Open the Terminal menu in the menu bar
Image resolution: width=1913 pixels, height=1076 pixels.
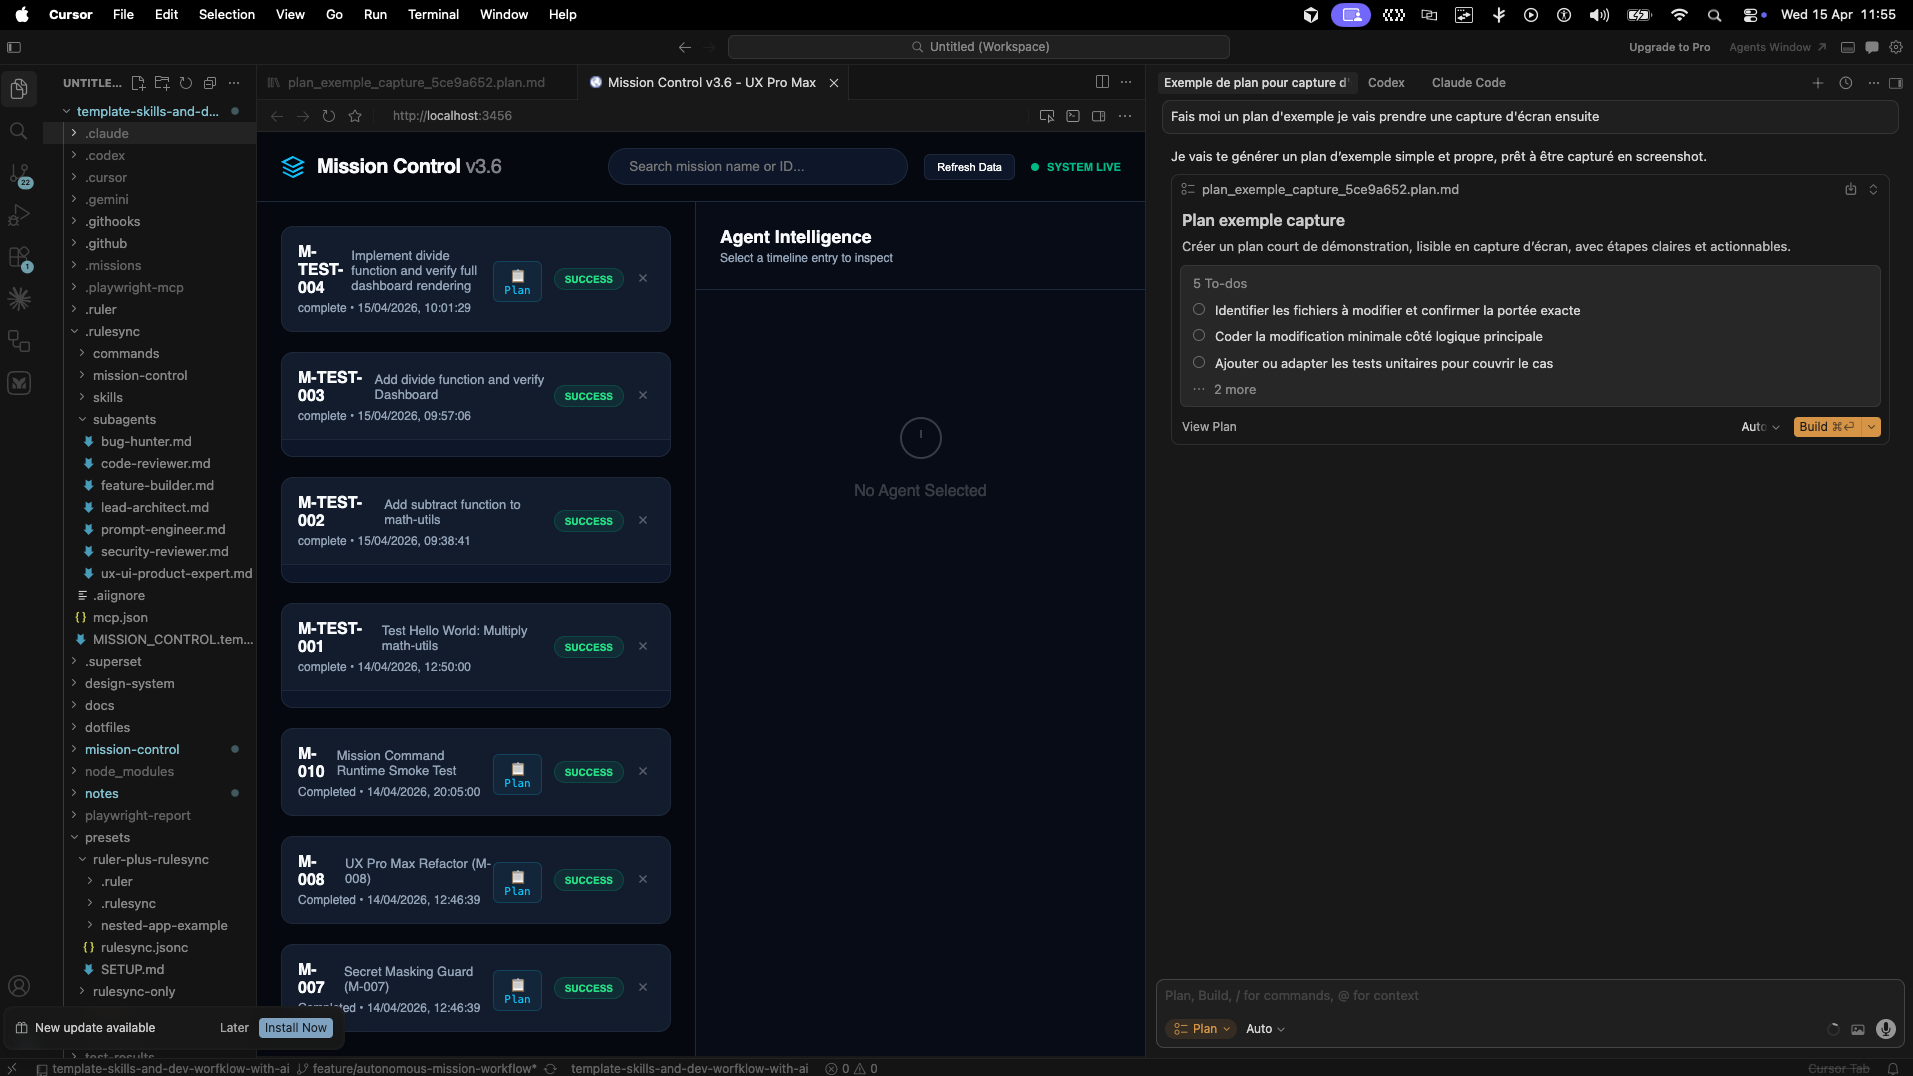point(433,14)
